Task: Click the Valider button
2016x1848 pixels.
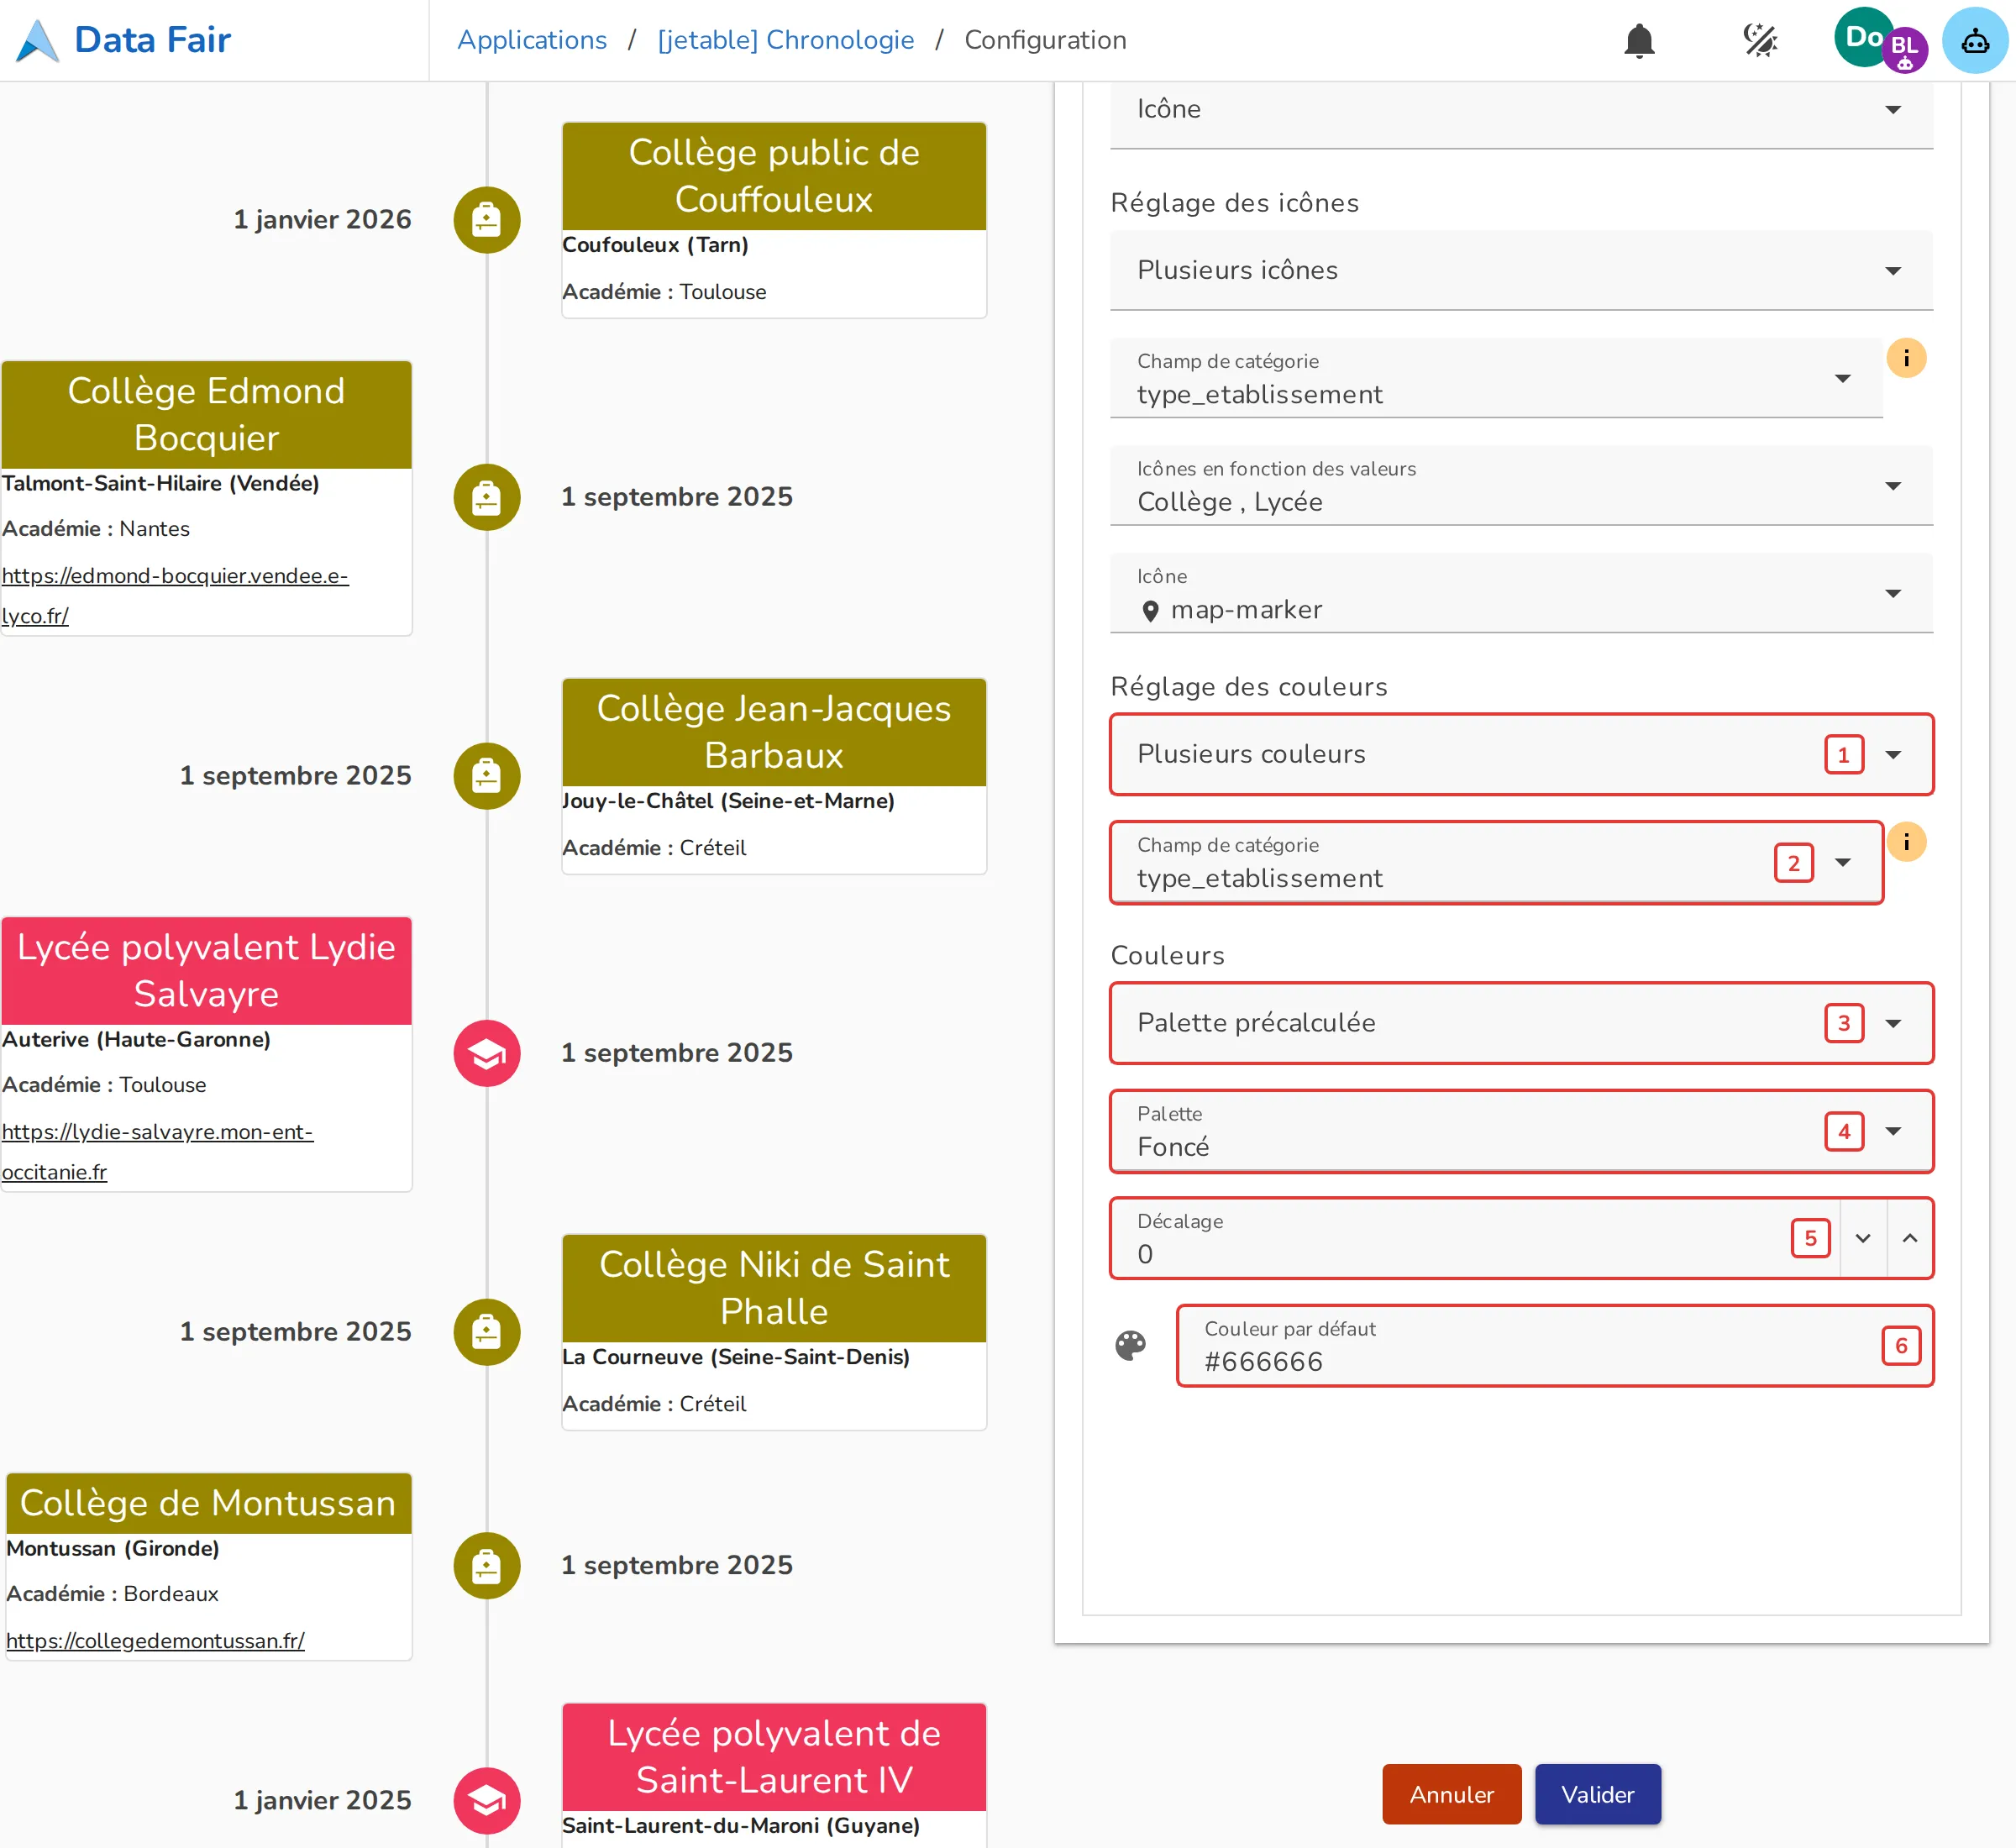Action: tap(1598, 1795)
